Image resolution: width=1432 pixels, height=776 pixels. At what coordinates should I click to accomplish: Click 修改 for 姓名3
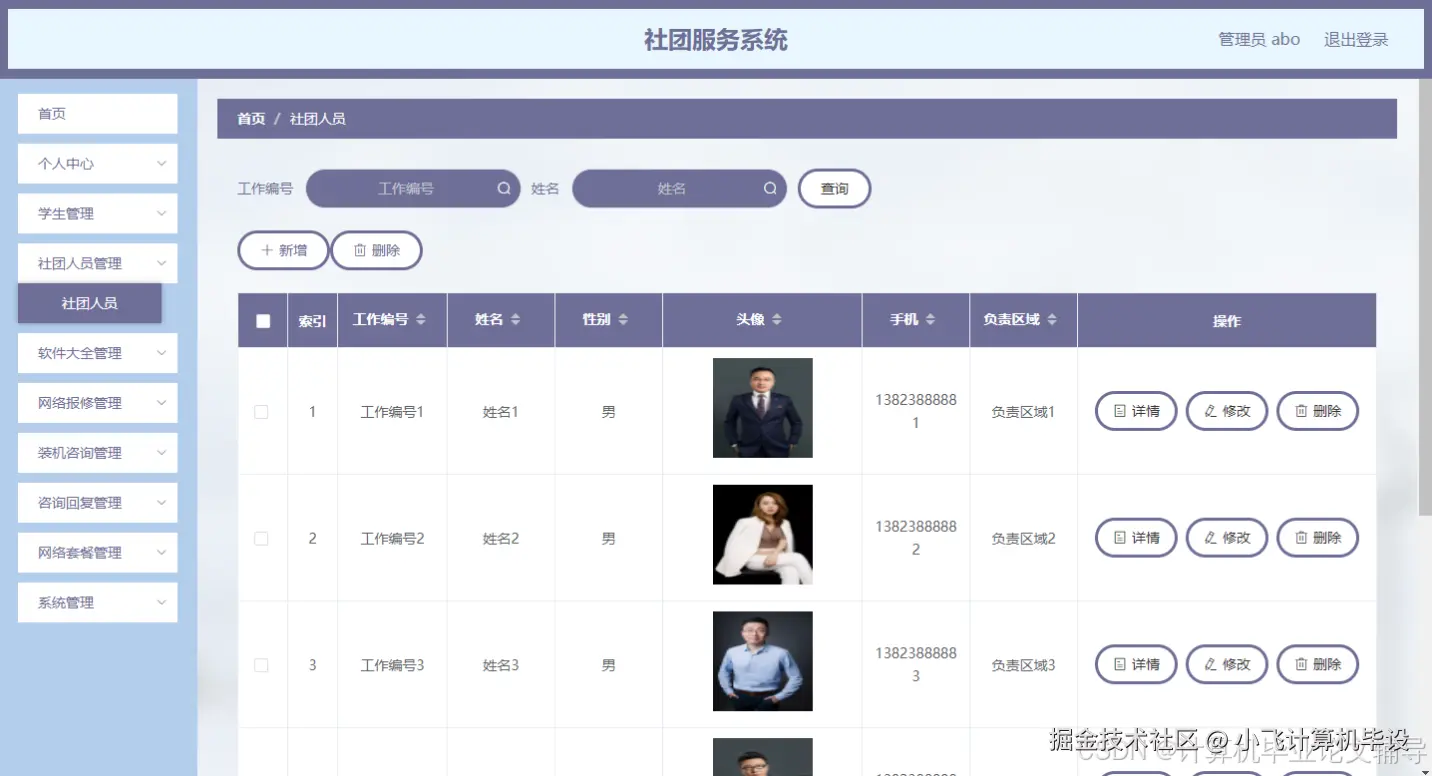[x=1227, y=665]
